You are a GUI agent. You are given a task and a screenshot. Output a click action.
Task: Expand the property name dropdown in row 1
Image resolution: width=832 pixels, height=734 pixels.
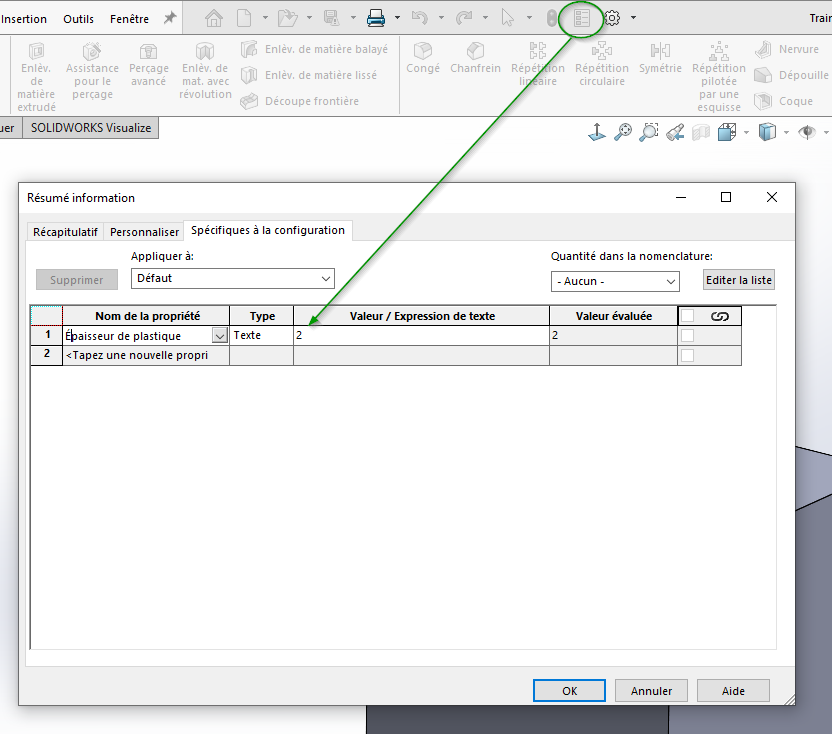click(x=219, y=336)
